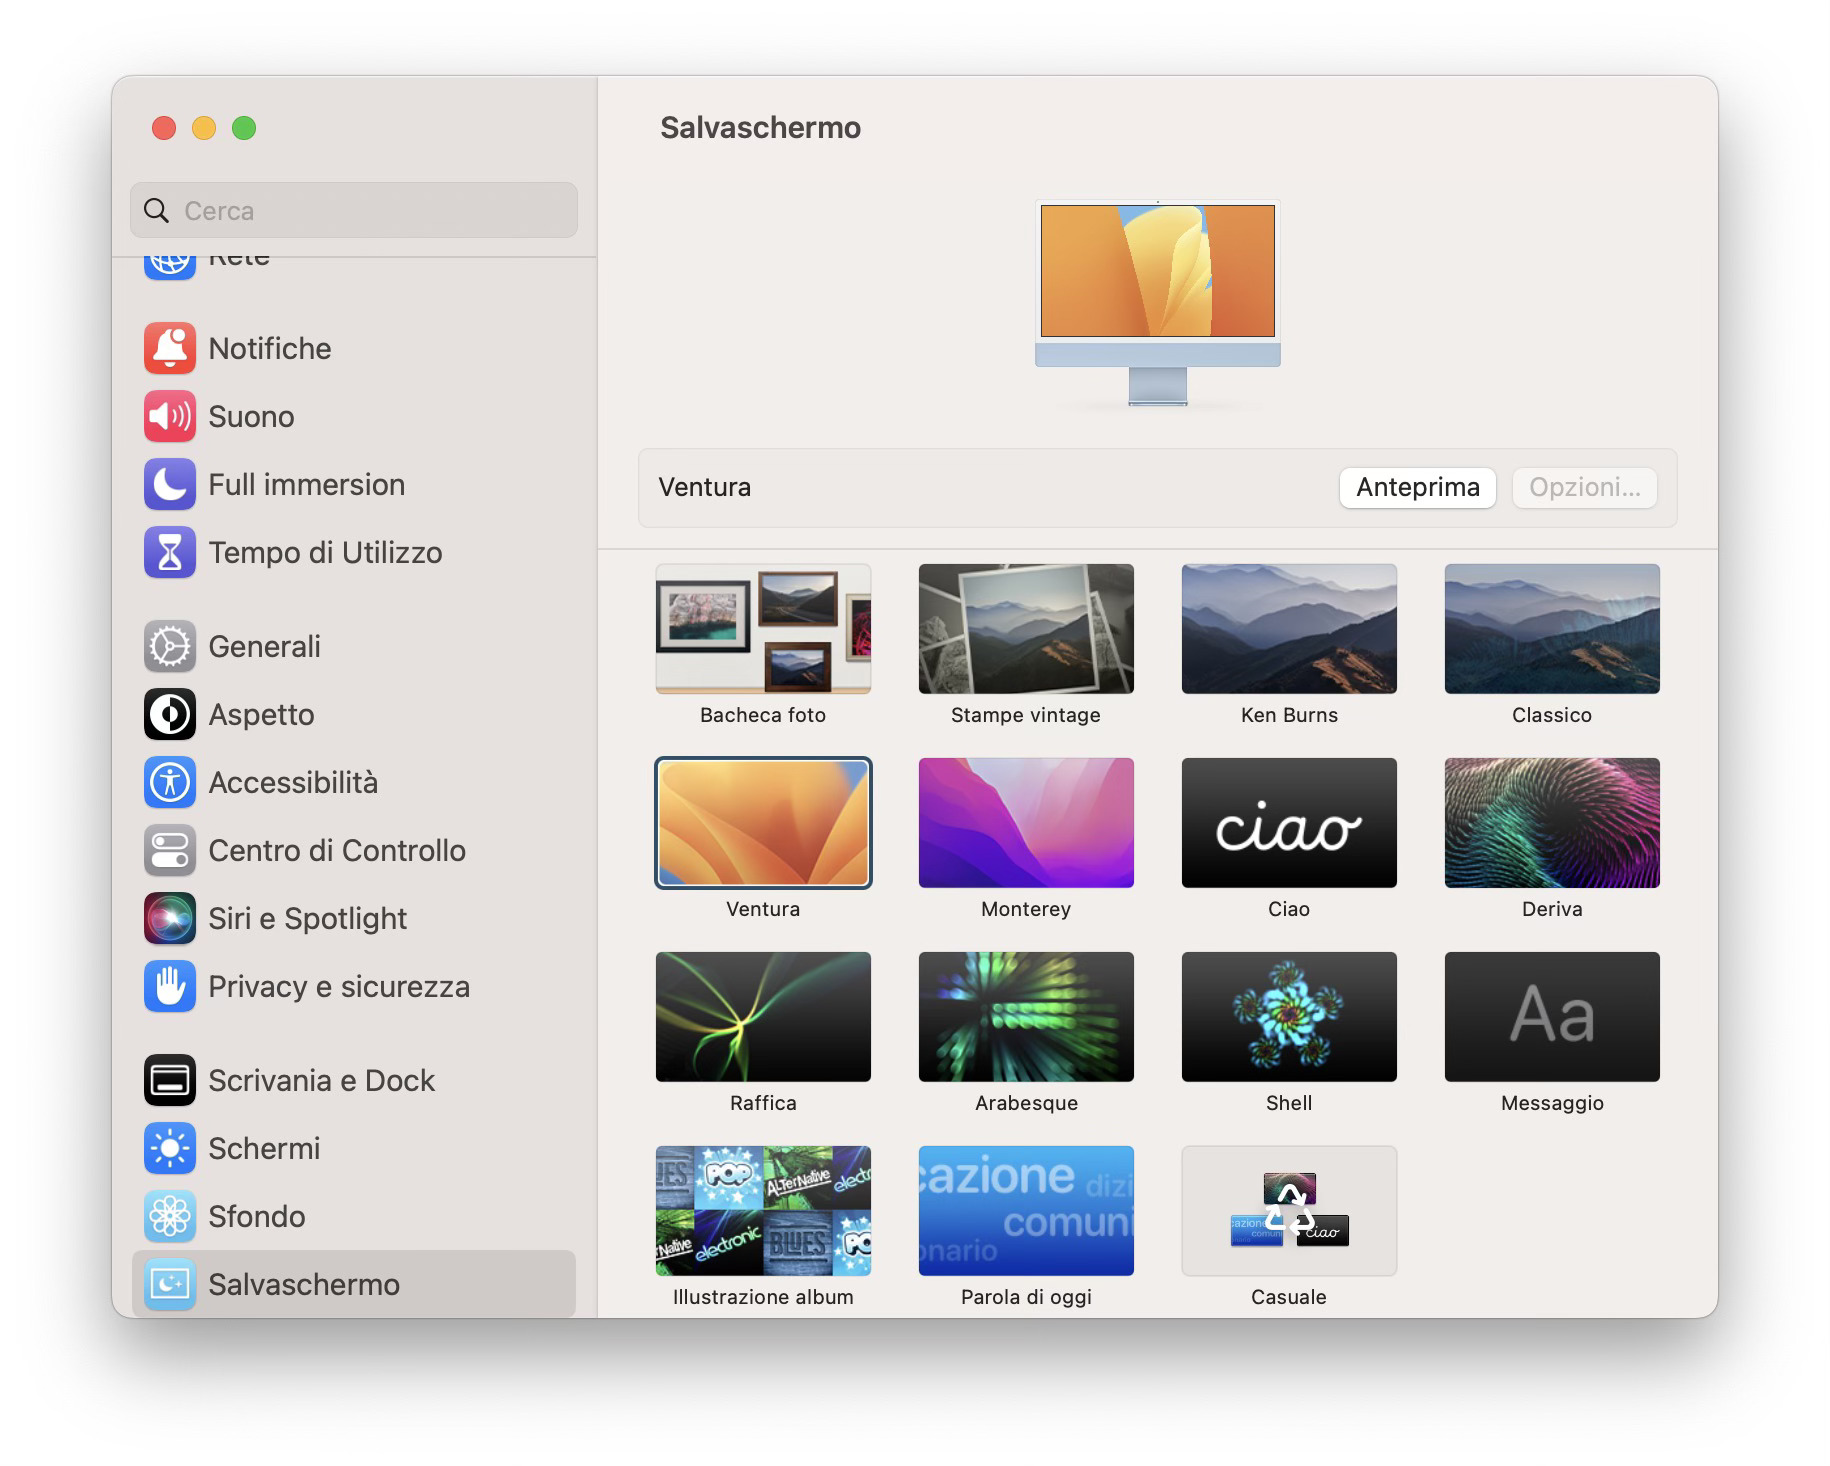Select the Arabesque screensaver
The height and width of the screenshot is (1466, 1830).
point(1026,1017)
